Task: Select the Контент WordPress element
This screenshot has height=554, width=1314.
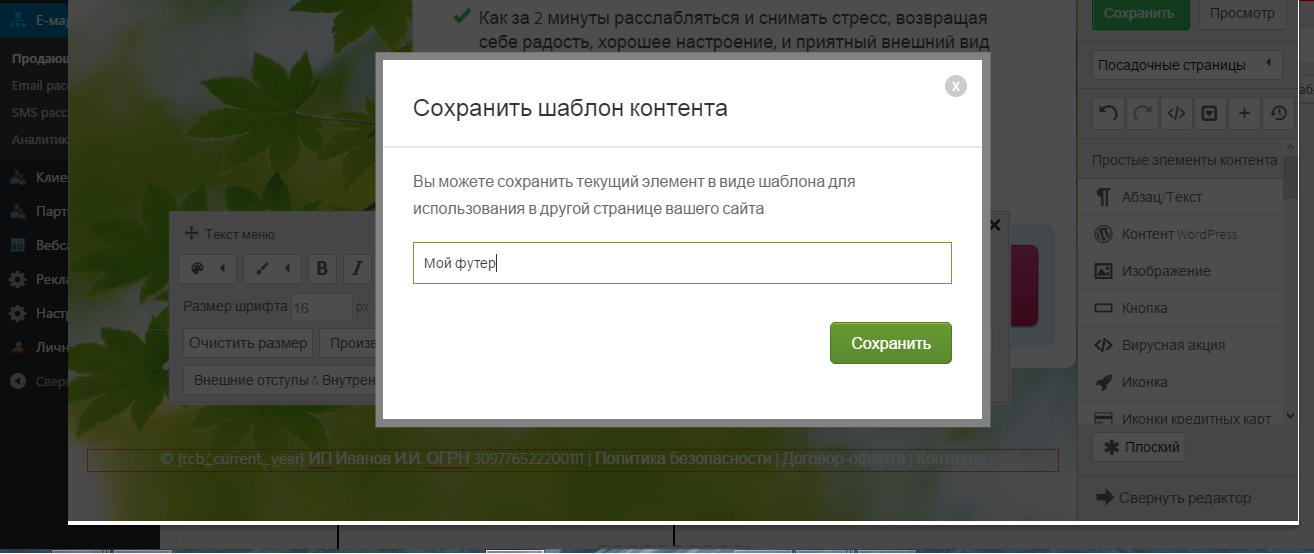Action: (1180, 234)
